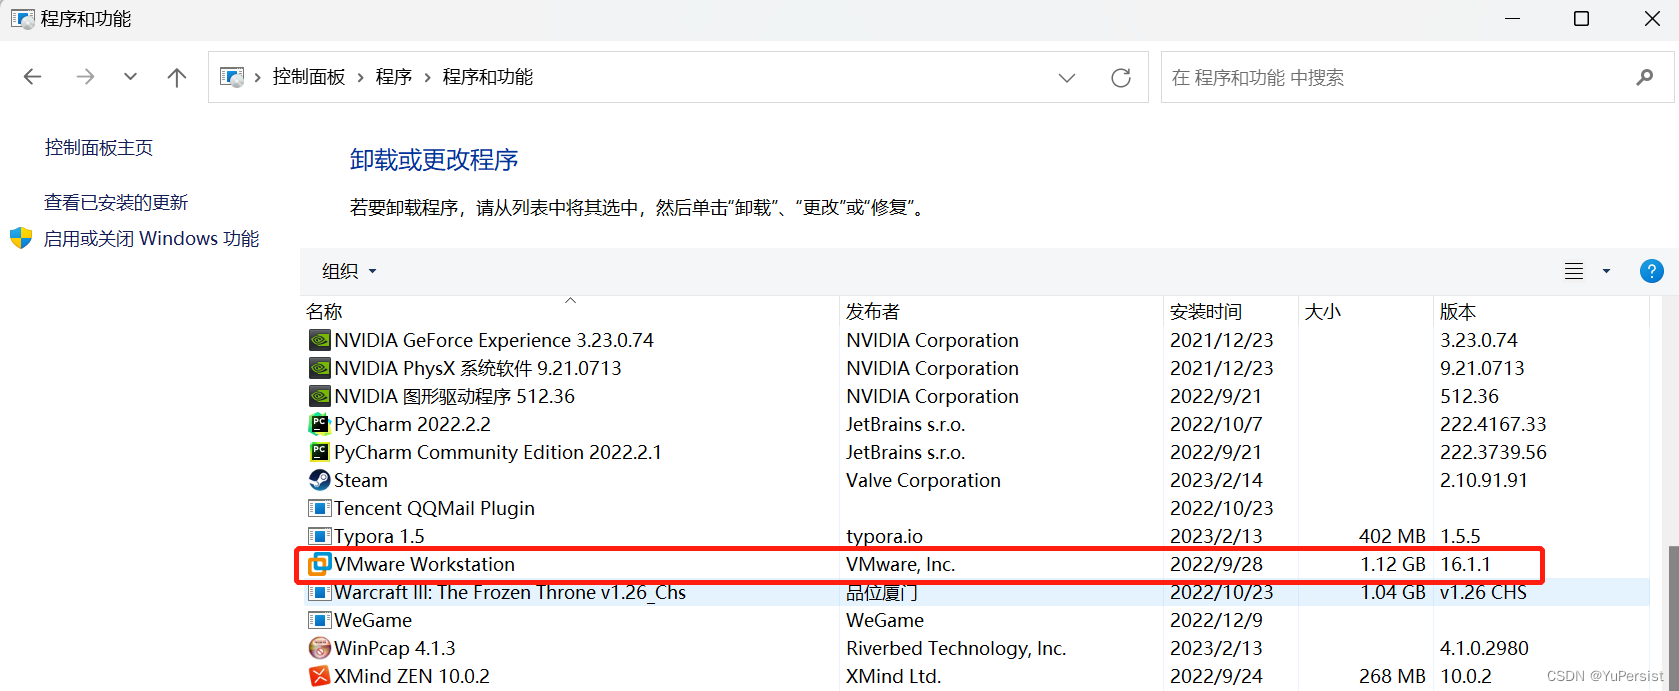This screenshot has height=691, width=1679.
Task: Click the vertical scrollbar thumb
Action: pyautogui.click(x=1672, y=619)
